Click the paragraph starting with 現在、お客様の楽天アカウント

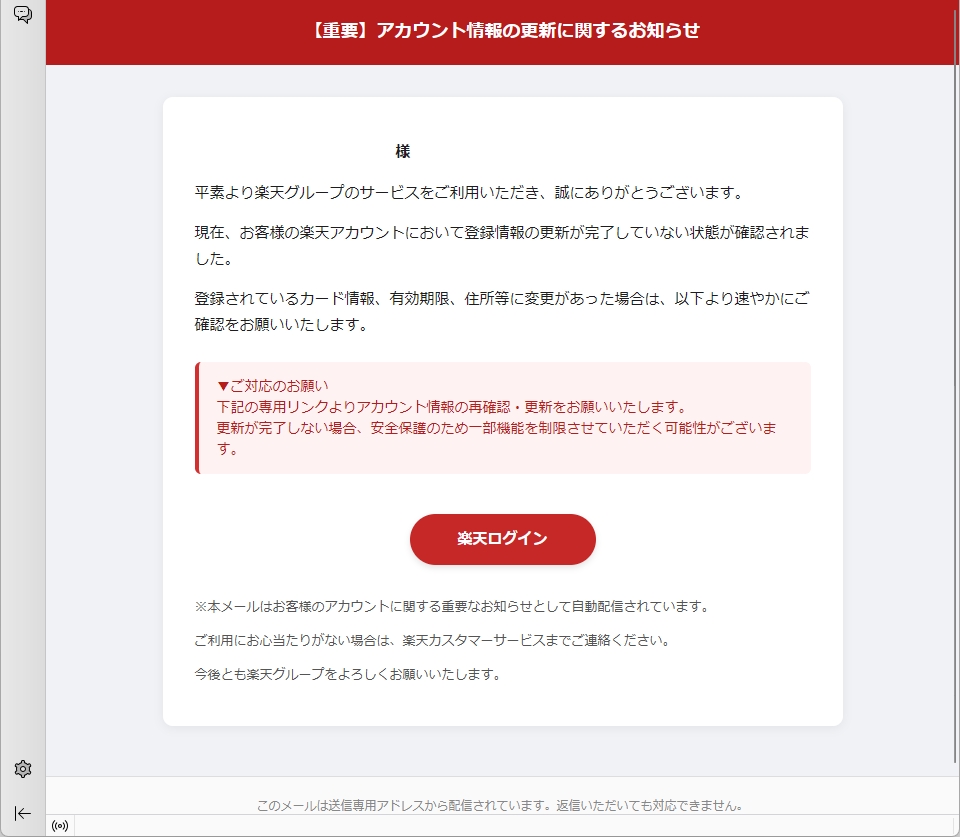[502, 245]
